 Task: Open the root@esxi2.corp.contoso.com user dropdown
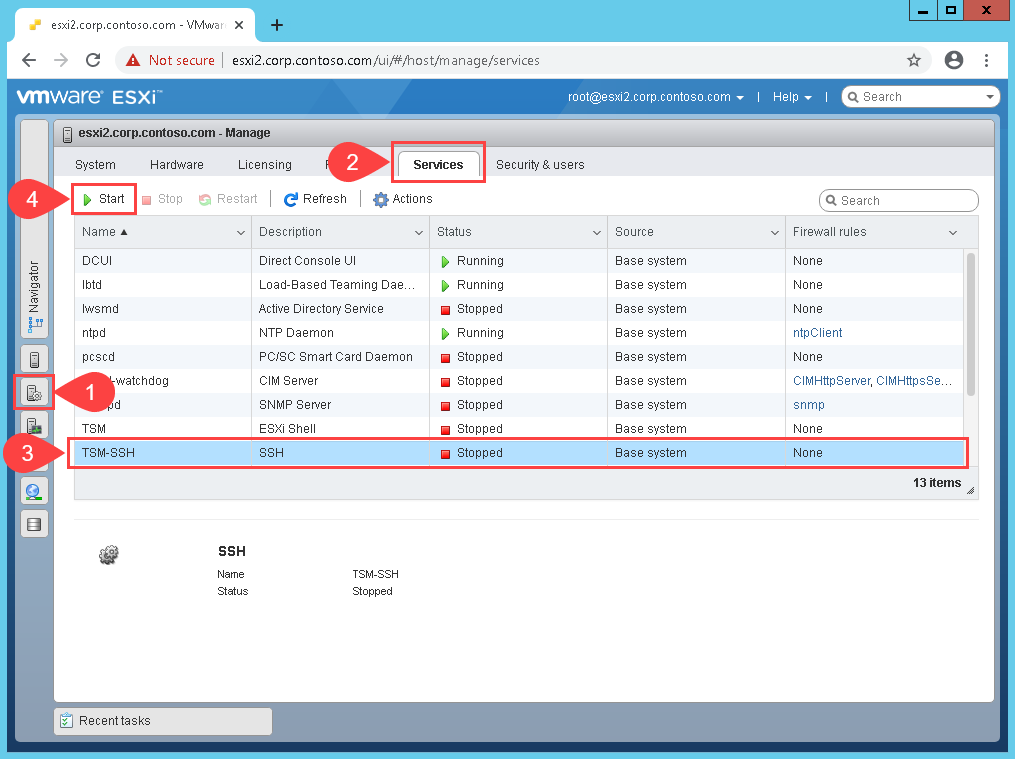coord(655,97)
